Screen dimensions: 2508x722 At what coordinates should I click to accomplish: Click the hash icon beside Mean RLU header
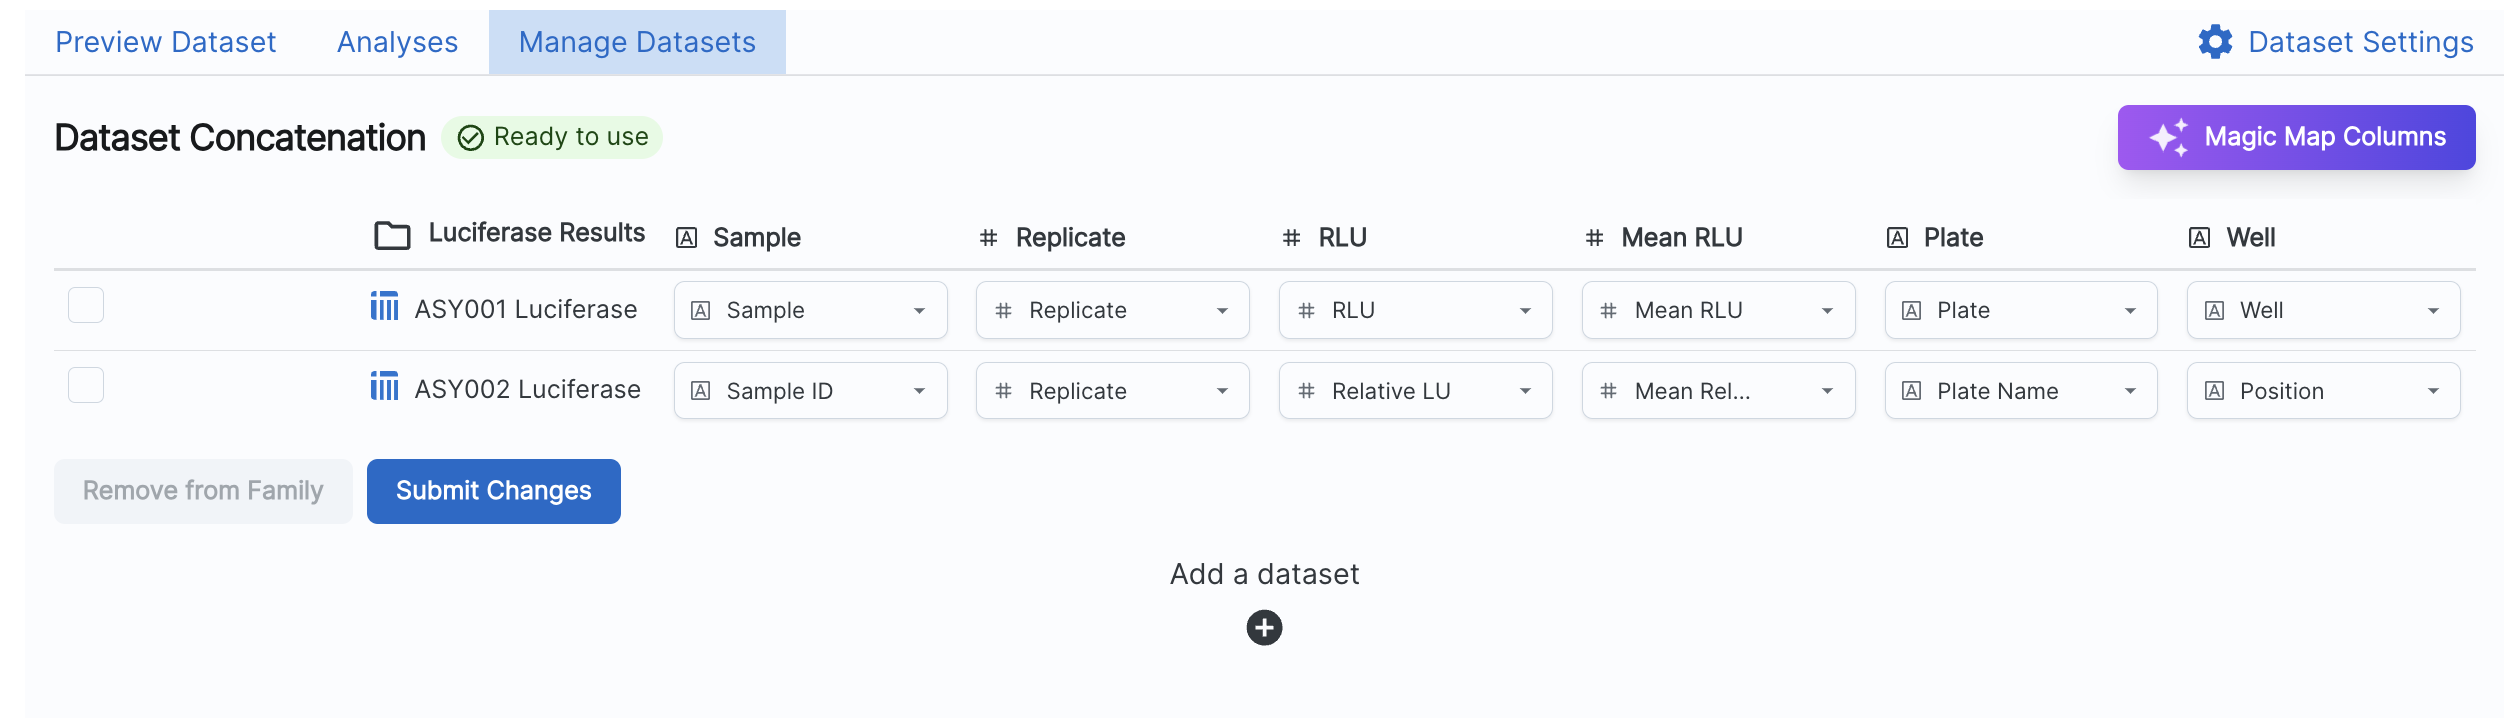click(1594, 238)
